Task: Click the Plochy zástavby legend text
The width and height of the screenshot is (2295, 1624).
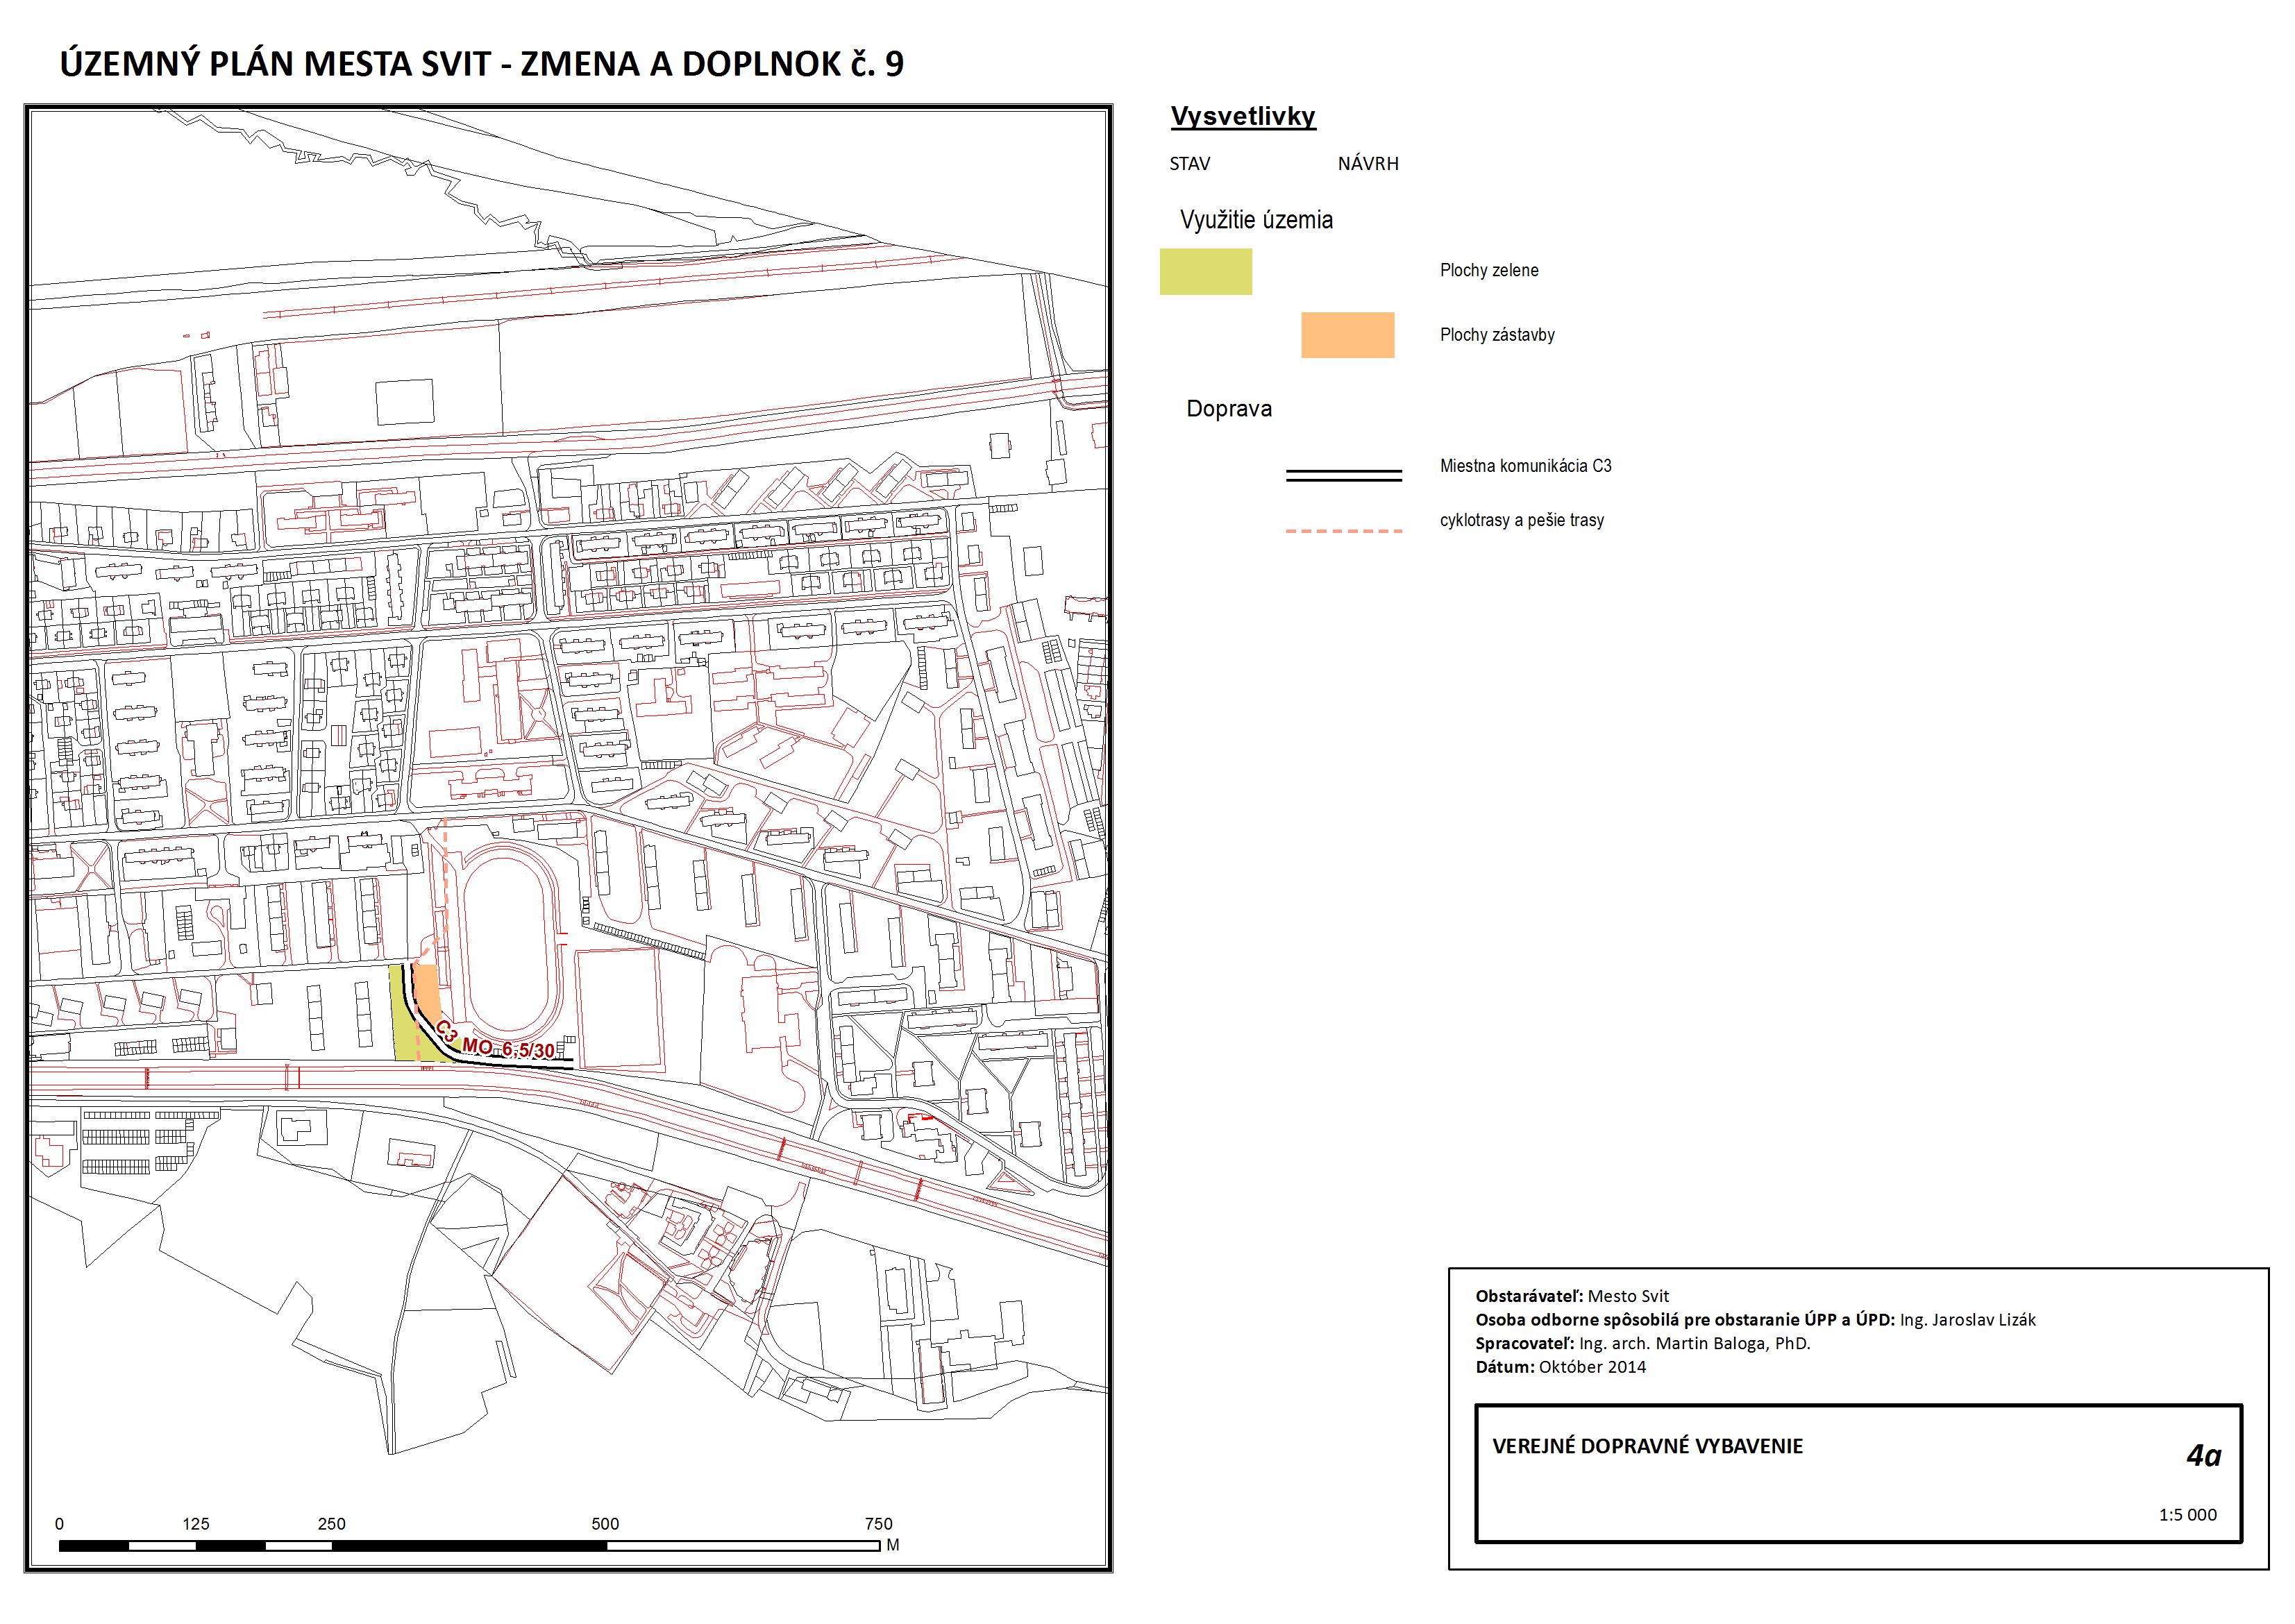Action: [1496, 335]
